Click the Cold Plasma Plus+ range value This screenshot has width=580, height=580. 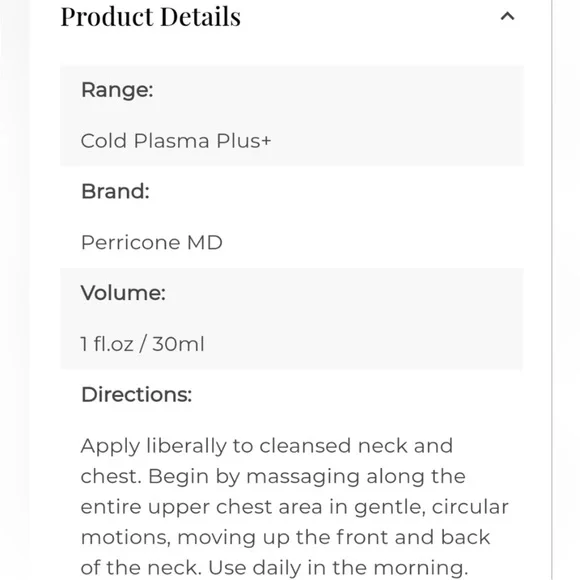(176, 141)
